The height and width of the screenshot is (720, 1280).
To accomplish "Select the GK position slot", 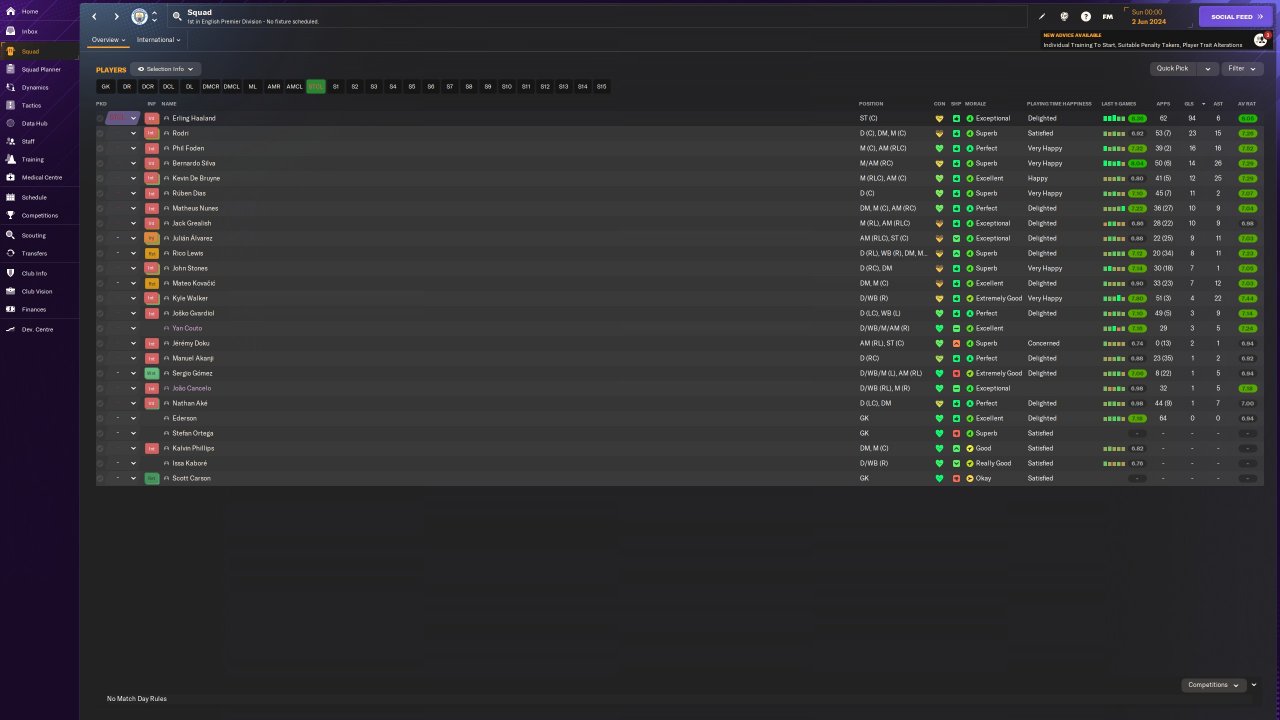I will [x=106, y=87].
